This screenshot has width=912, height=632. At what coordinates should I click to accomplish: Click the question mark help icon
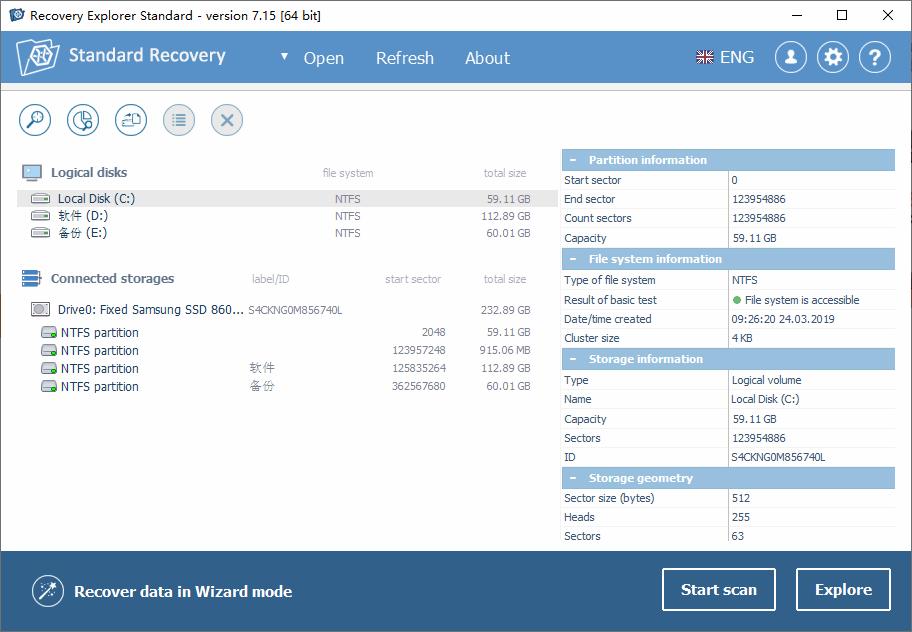875,57
